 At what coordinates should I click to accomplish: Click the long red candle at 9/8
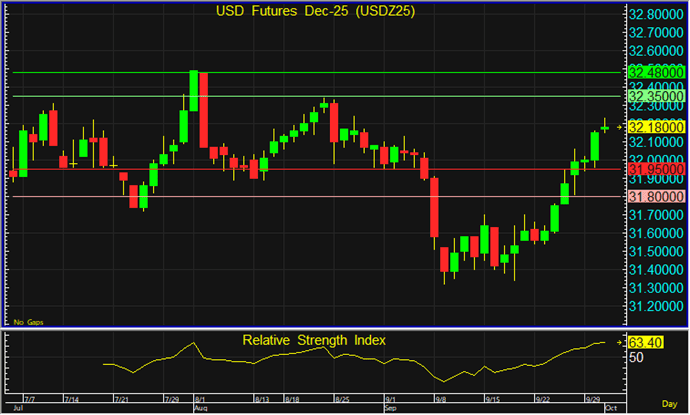(435, 207)
